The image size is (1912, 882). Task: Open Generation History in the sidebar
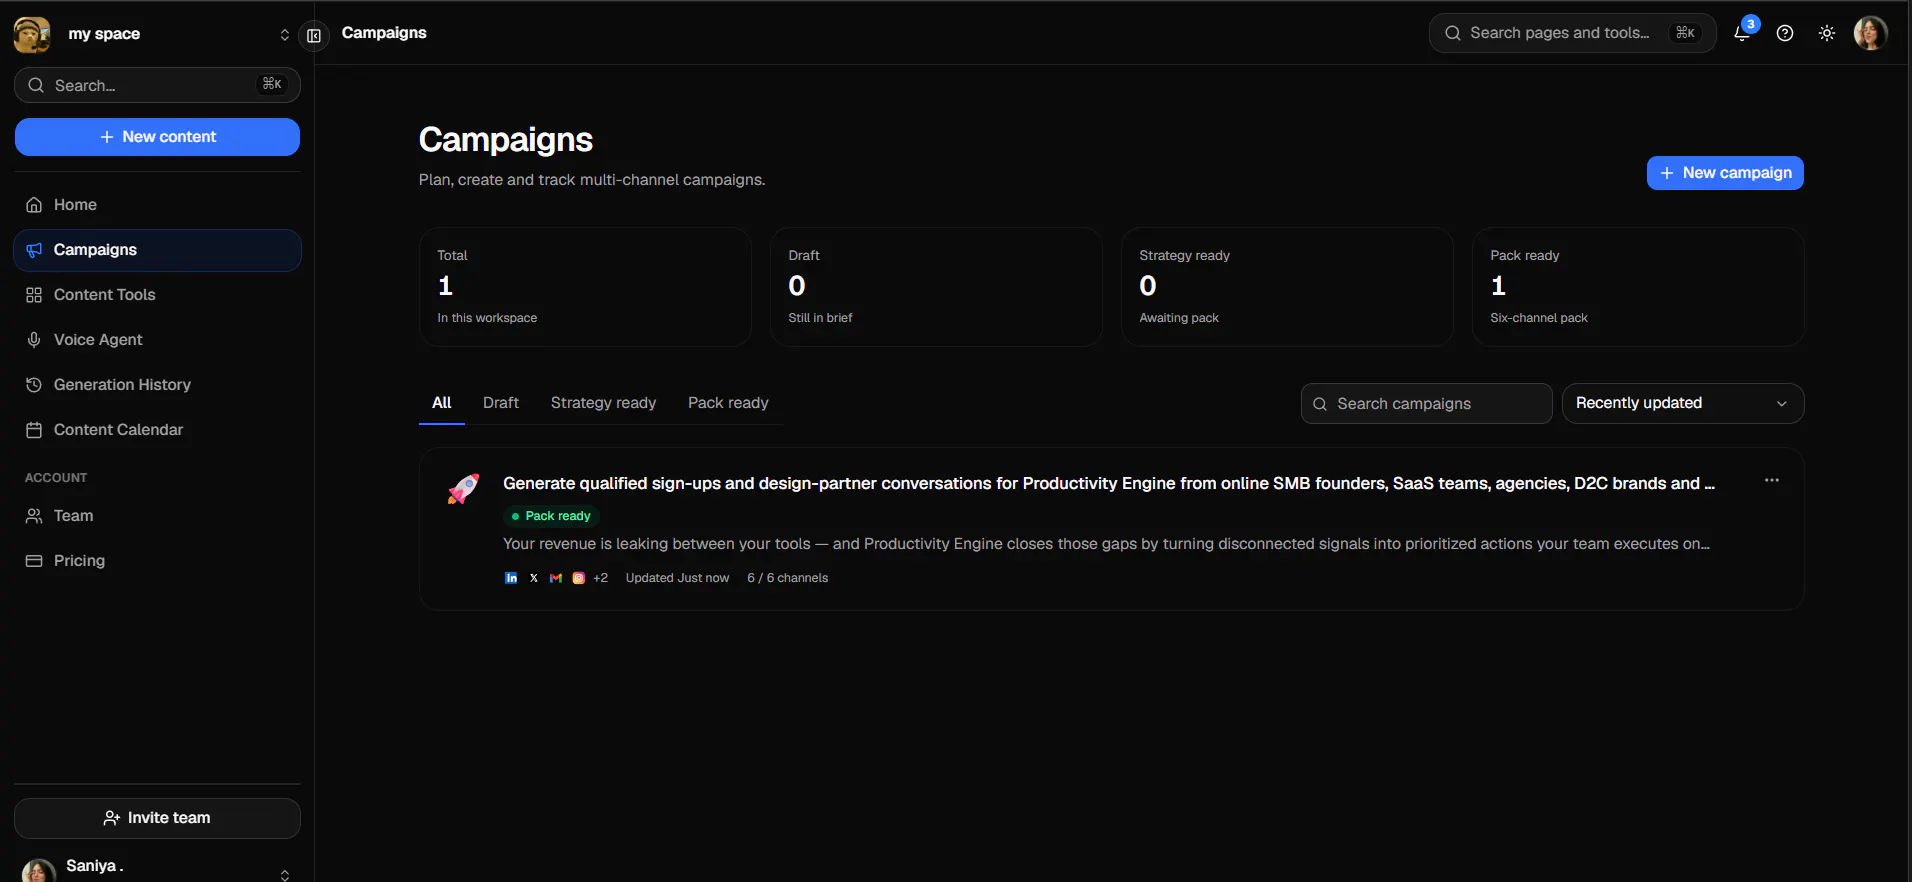tap(157, 385)
